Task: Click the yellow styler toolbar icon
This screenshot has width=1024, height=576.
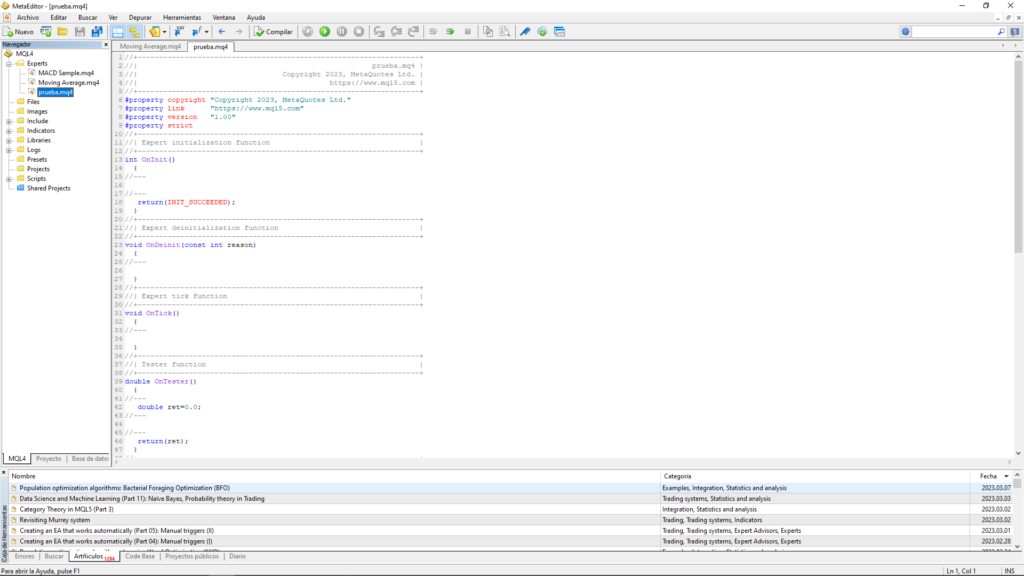Action: pyautogui.click(x=154, y=31)
